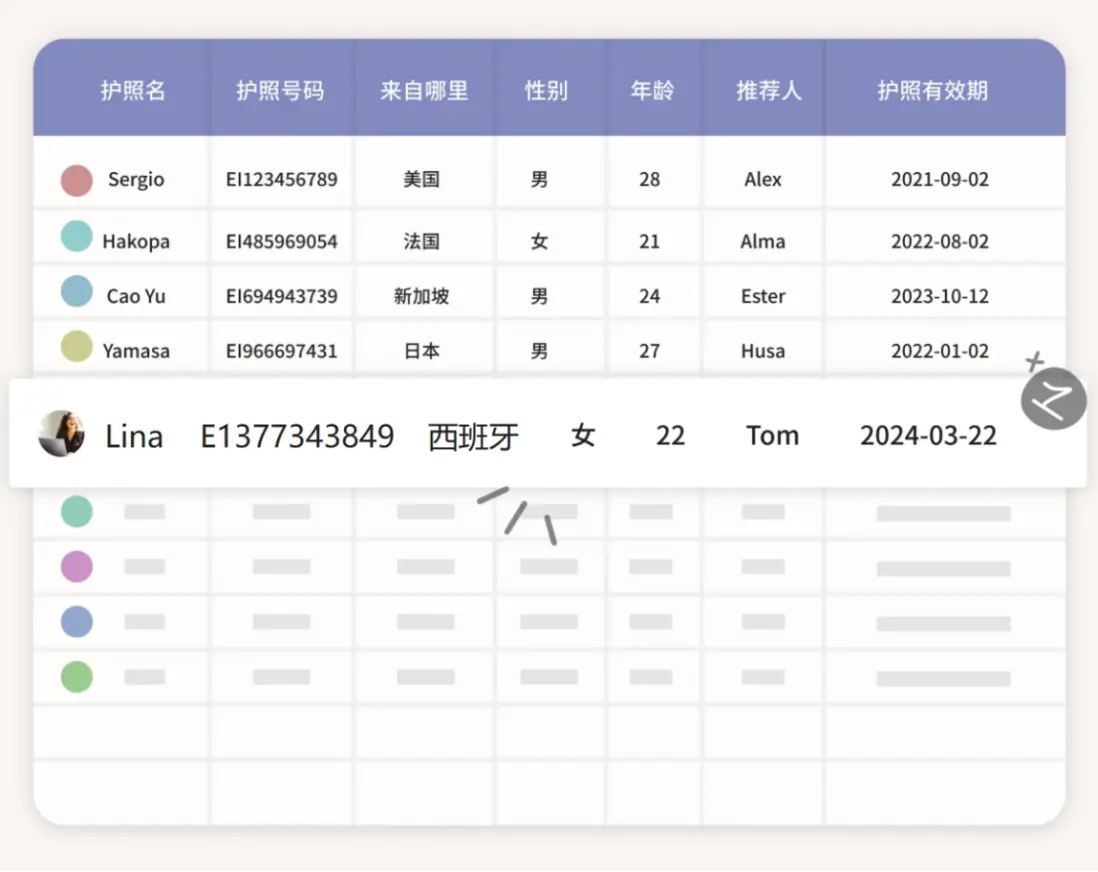Screen dimensions: 1098x872
Task: Click Sergio's red avatar circle
Action: 77,180
